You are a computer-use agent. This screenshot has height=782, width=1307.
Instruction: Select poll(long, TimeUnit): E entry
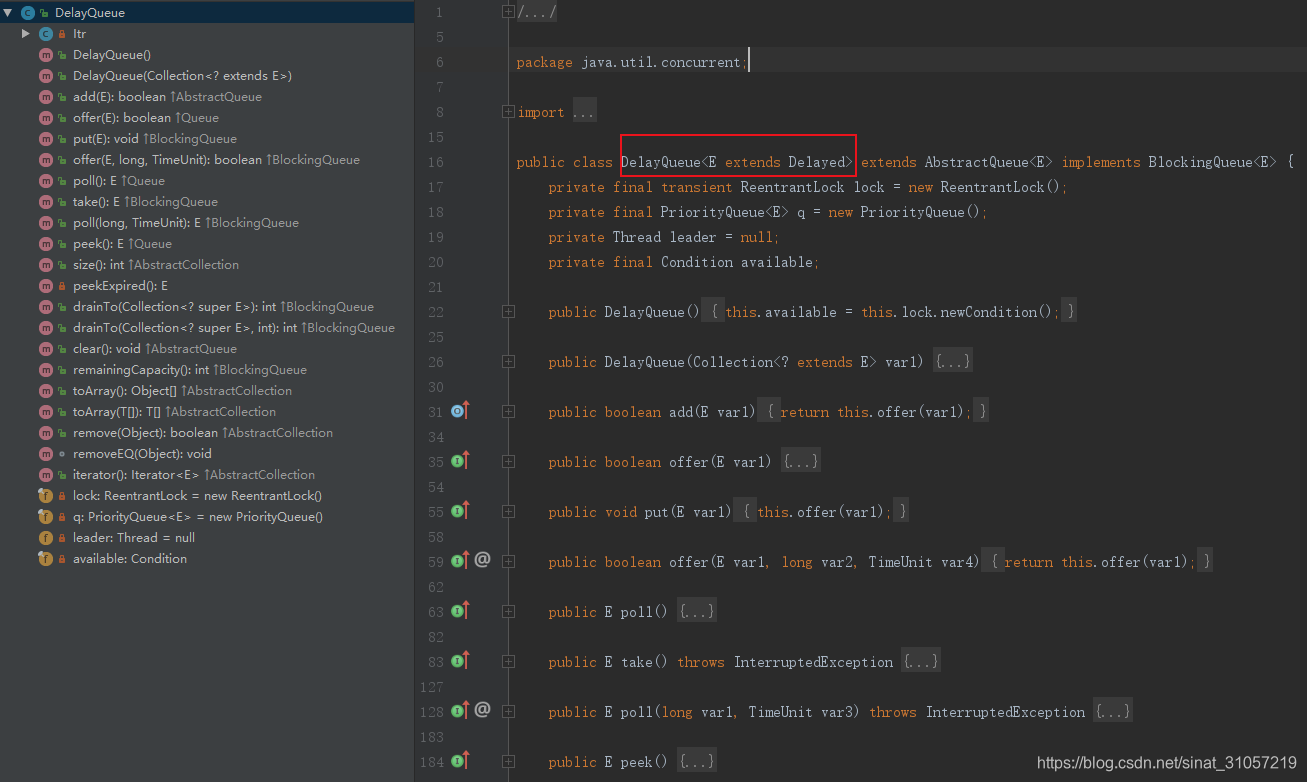(186, 223)
